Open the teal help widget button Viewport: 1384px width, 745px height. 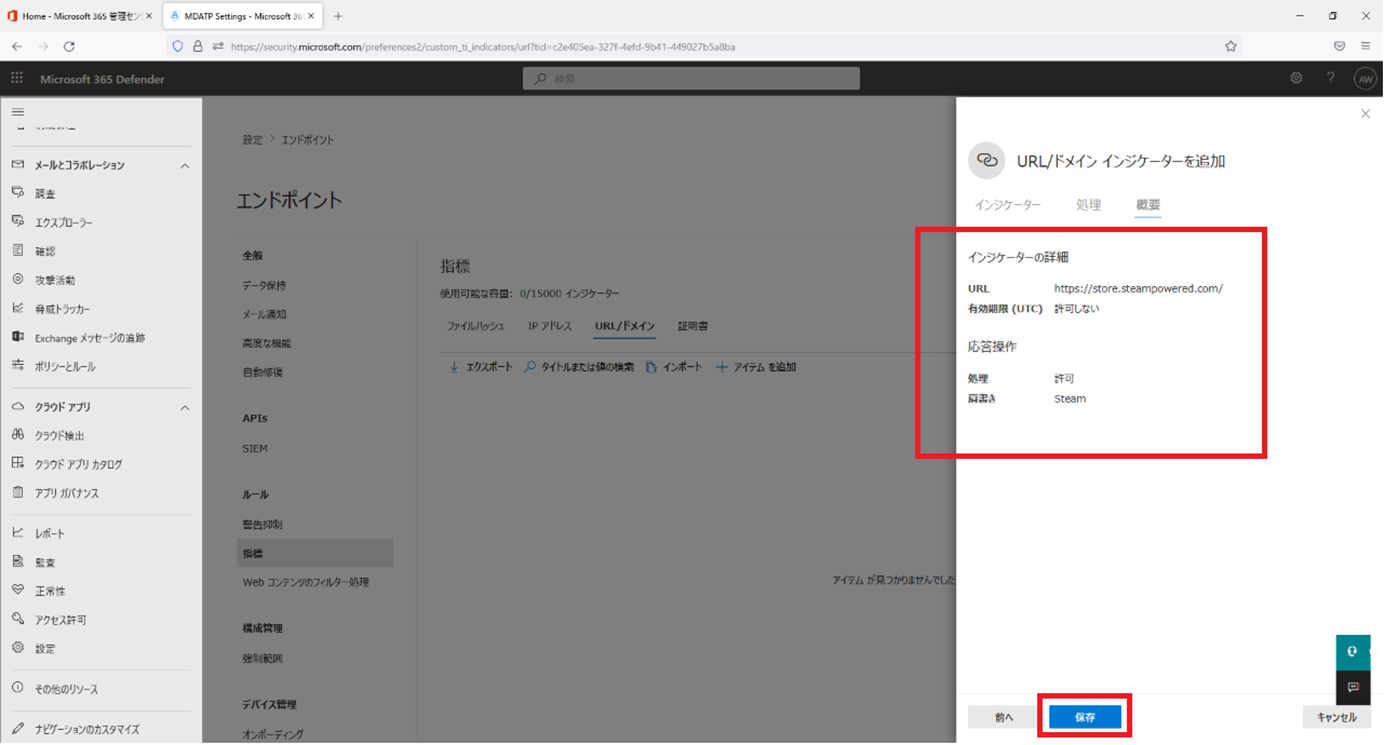pyautogui.click(x=1353, y=651)
